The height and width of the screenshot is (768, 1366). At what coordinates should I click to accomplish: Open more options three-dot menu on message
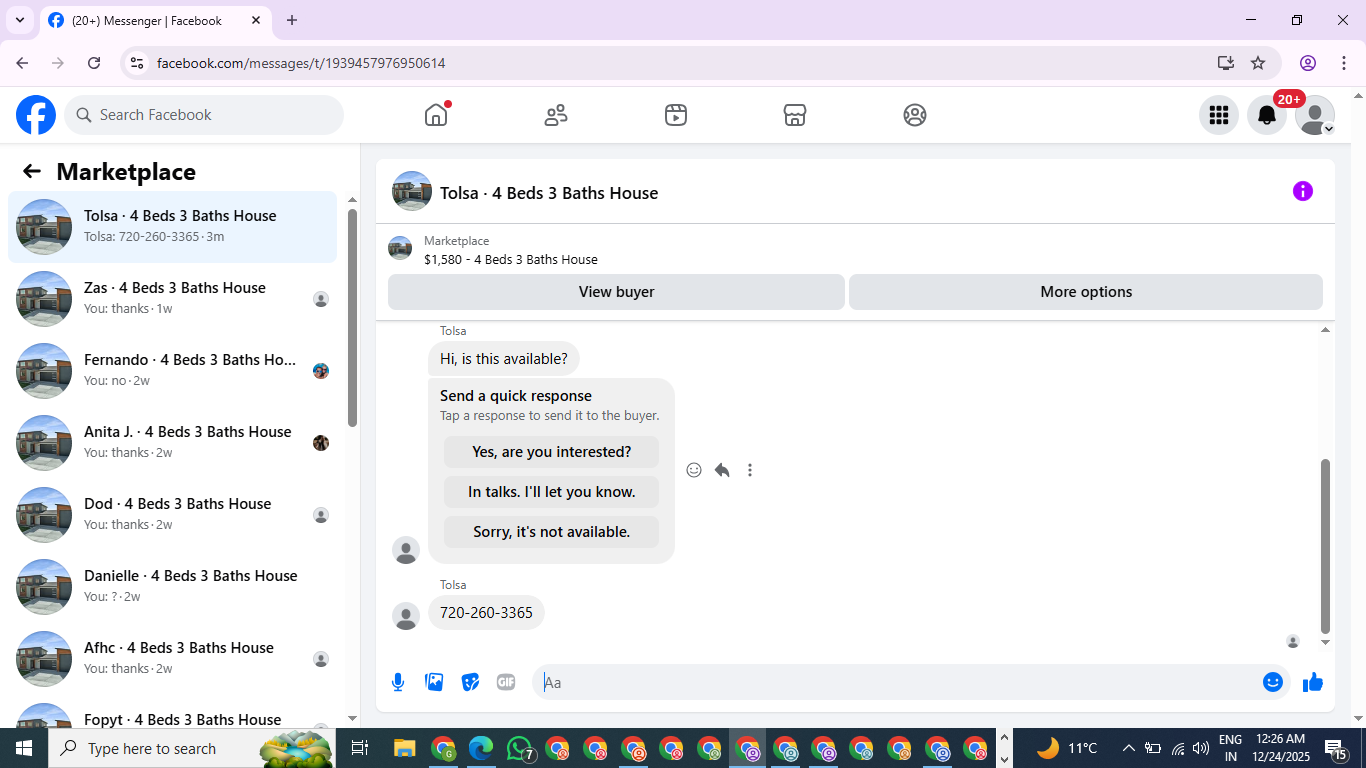(750, 470)
